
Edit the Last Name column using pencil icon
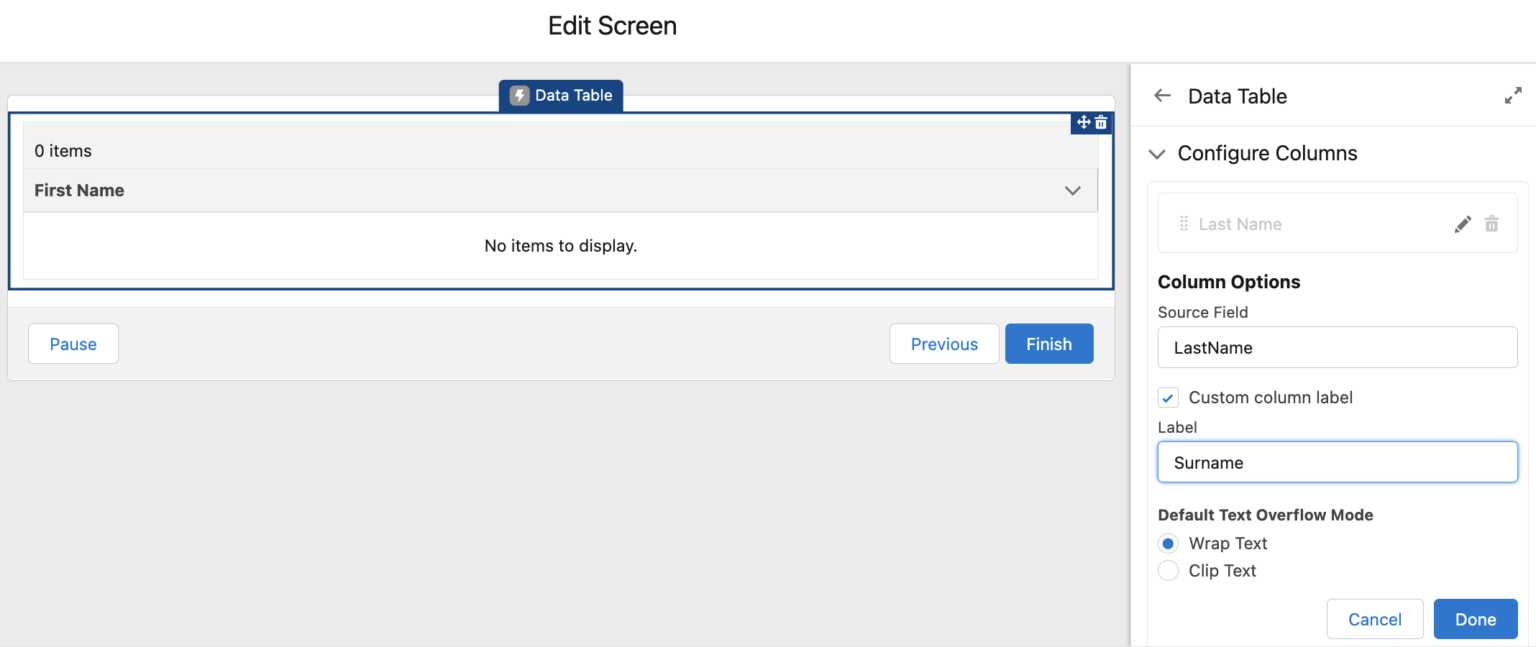click(1463, 223)
